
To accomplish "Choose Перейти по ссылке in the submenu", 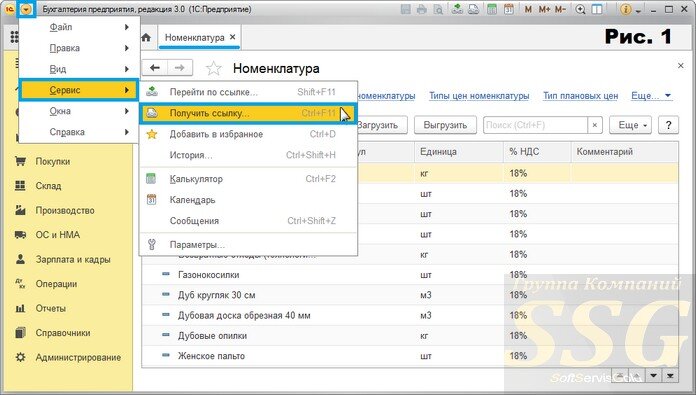I will tap(248, 92).
